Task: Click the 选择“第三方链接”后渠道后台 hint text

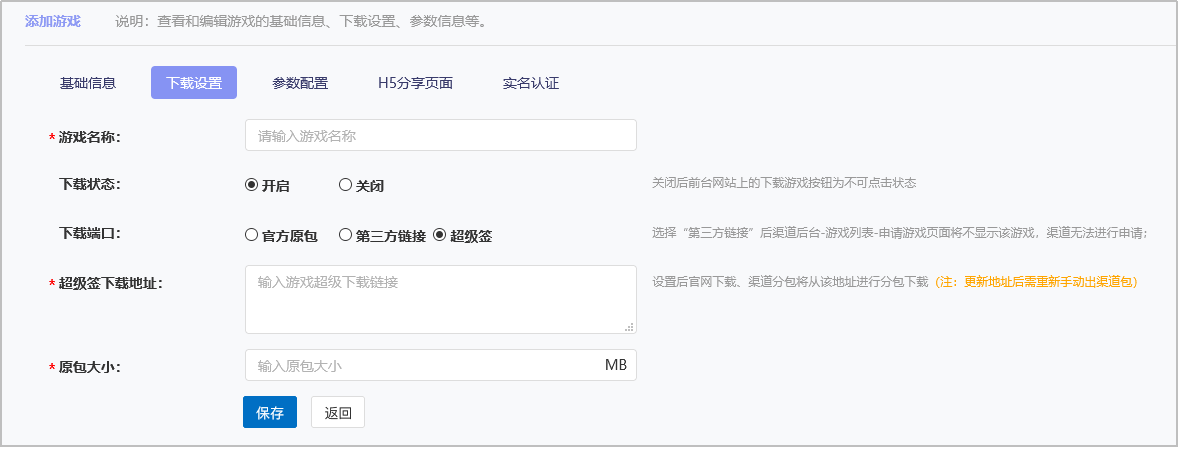Action: point(899,233)
